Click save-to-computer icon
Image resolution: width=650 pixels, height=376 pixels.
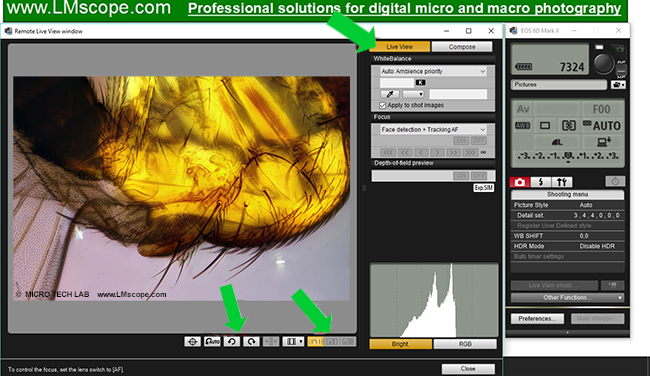point(604,142)
